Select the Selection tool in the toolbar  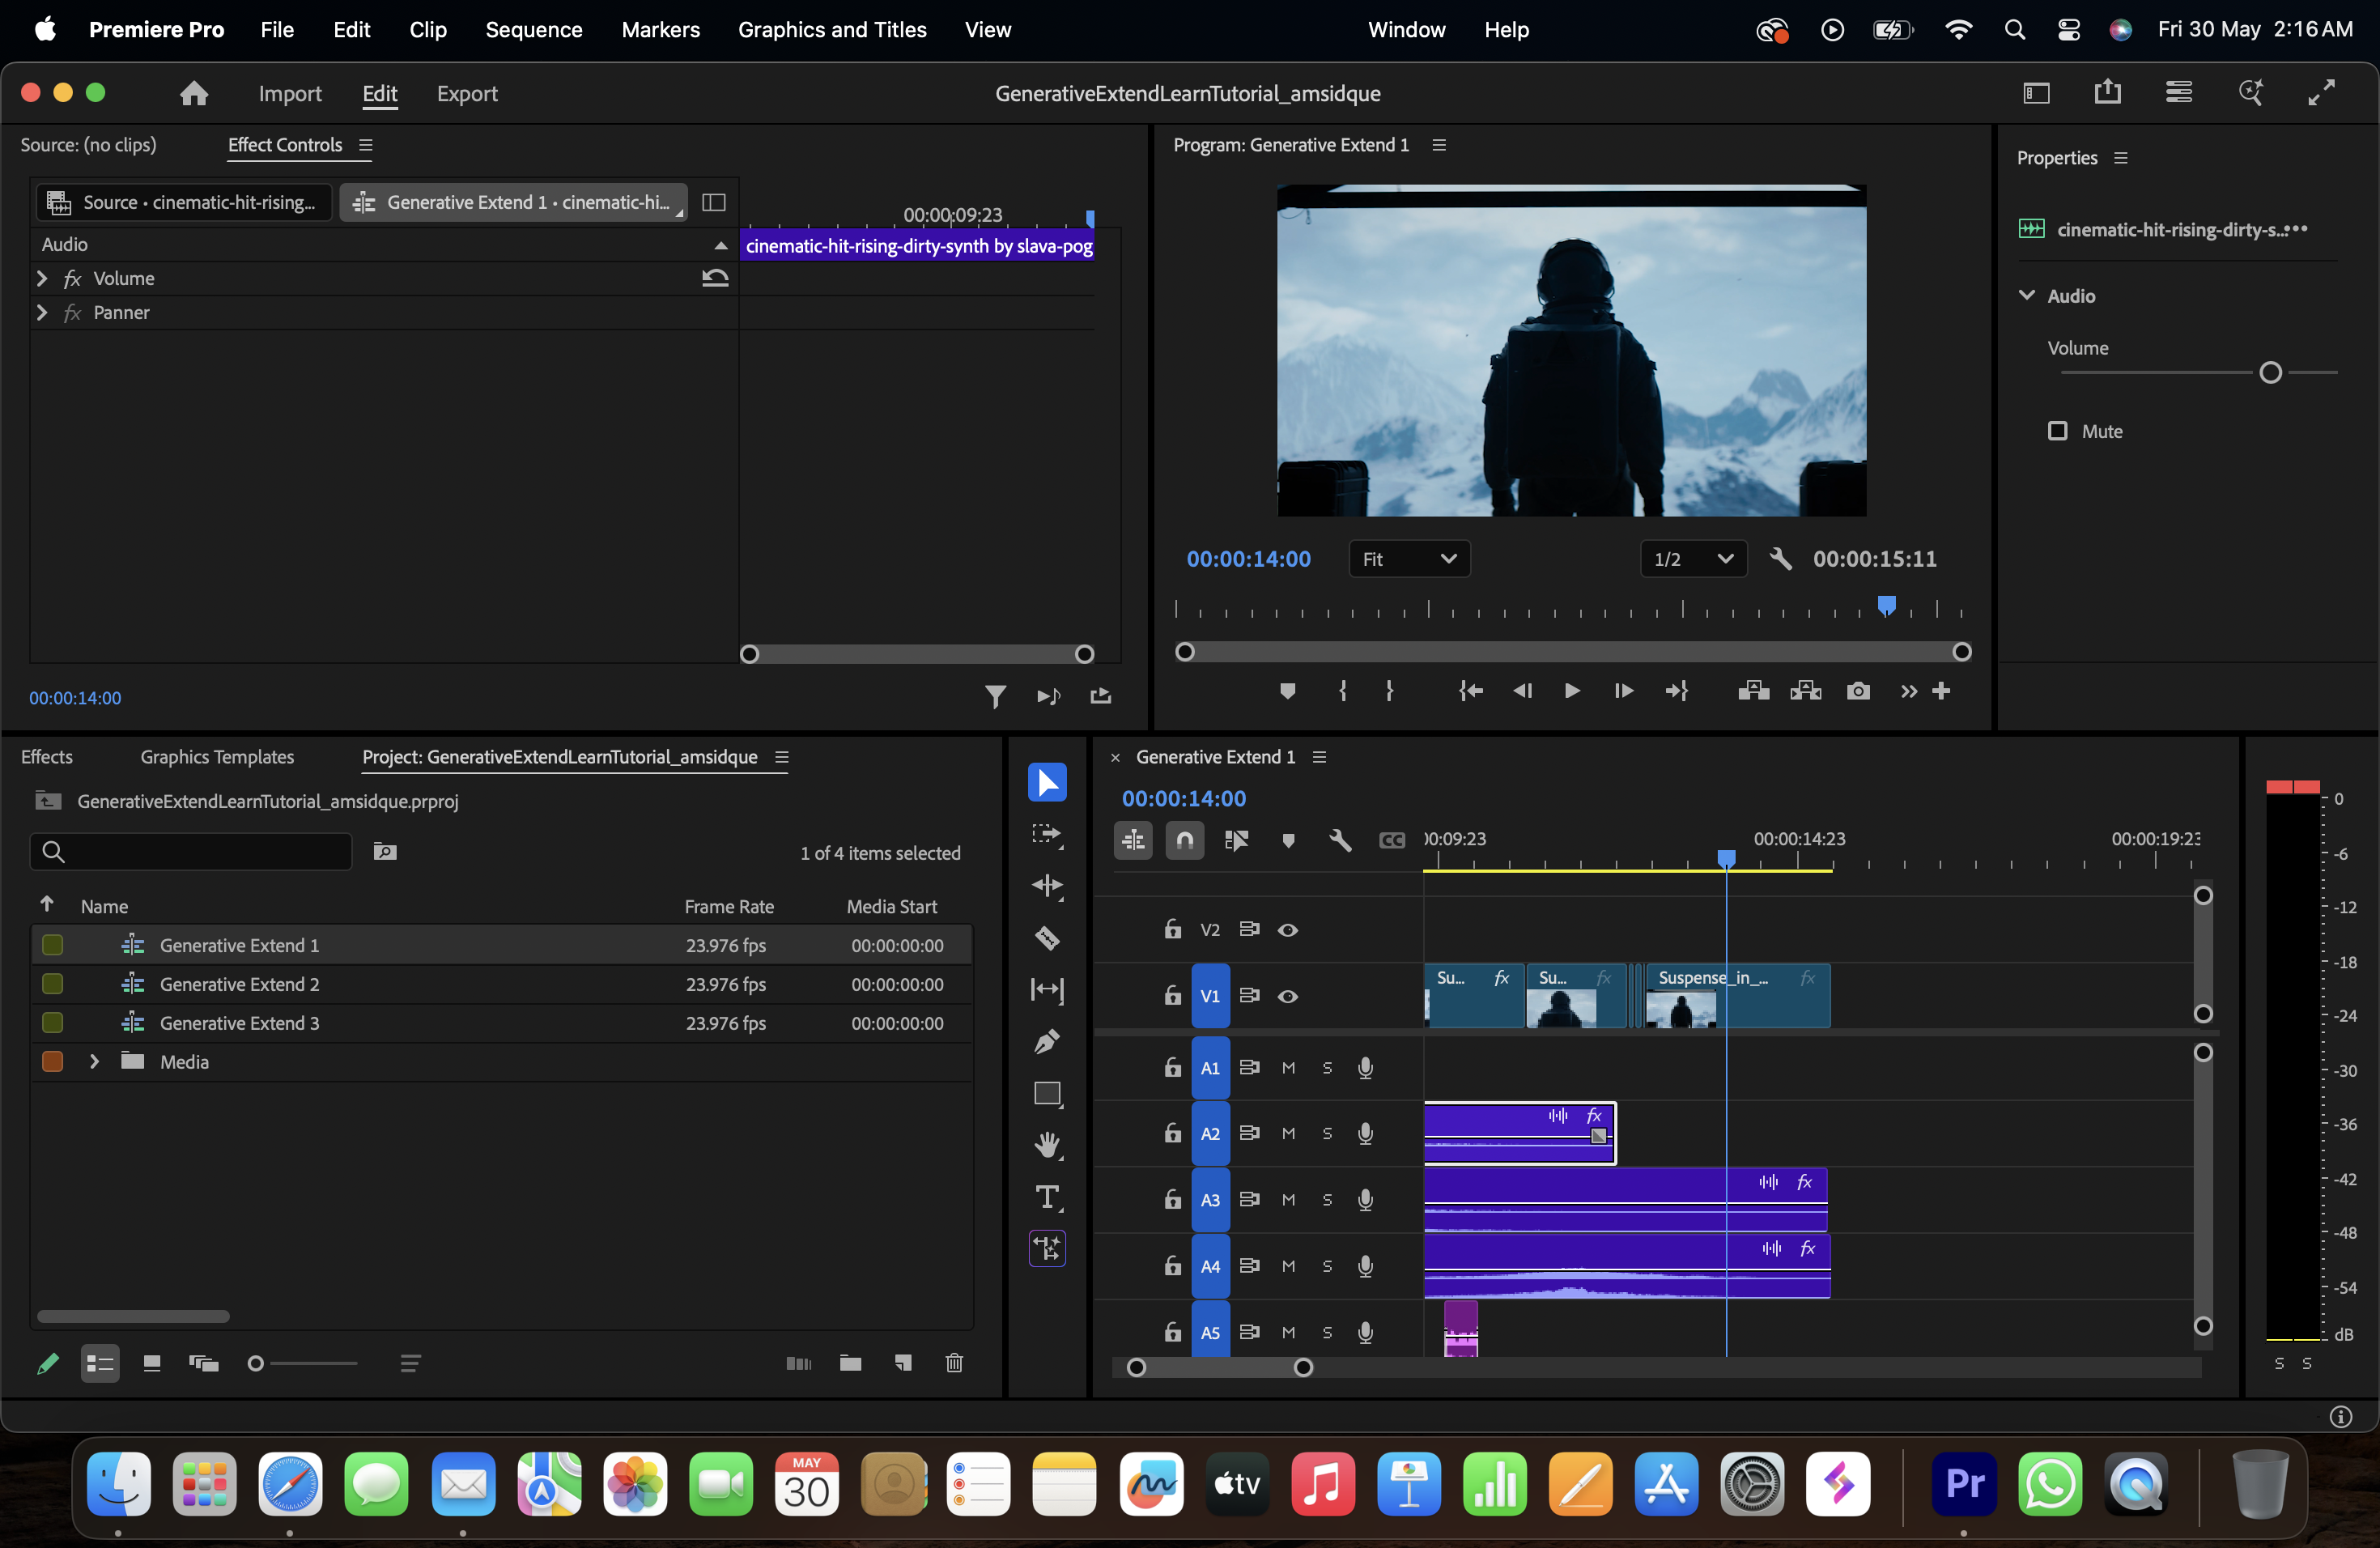pyautogui.click(x=1047, y=783)
